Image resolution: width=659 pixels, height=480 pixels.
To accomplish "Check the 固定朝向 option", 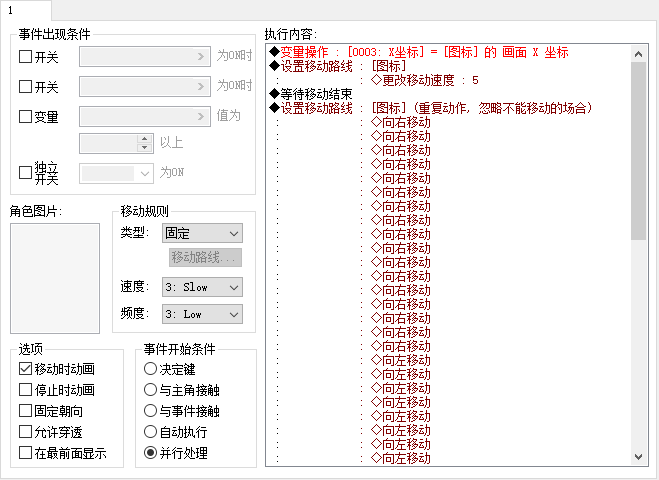I will [x=26, y=411].
